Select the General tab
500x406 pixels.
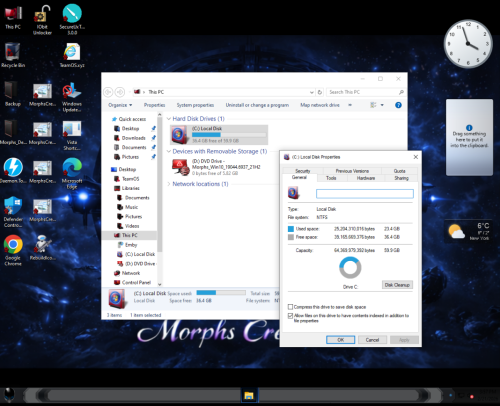click(299, 177)
